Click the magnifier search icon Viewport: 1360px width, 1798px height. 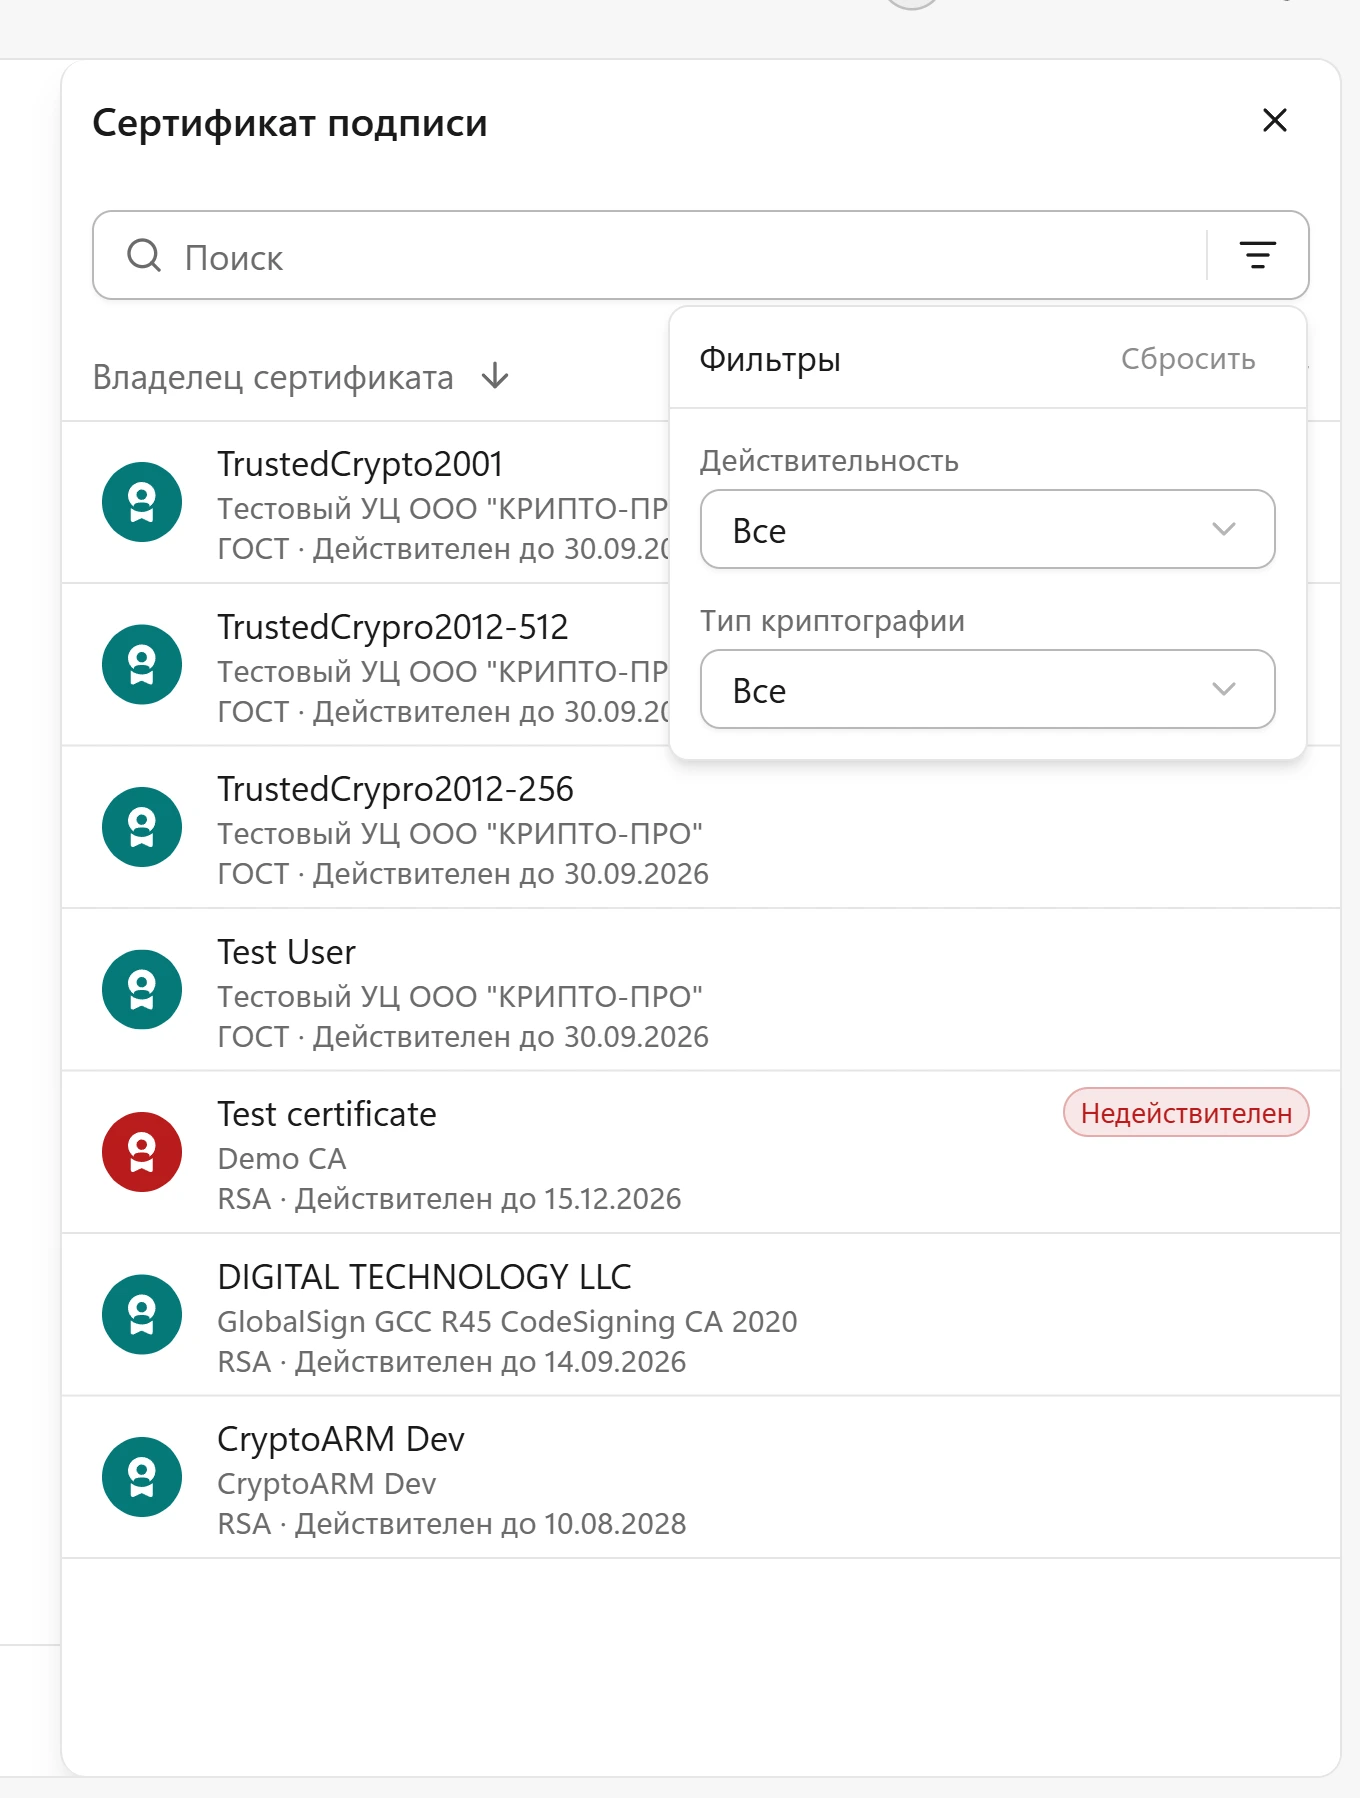click(x=144, y=255)
